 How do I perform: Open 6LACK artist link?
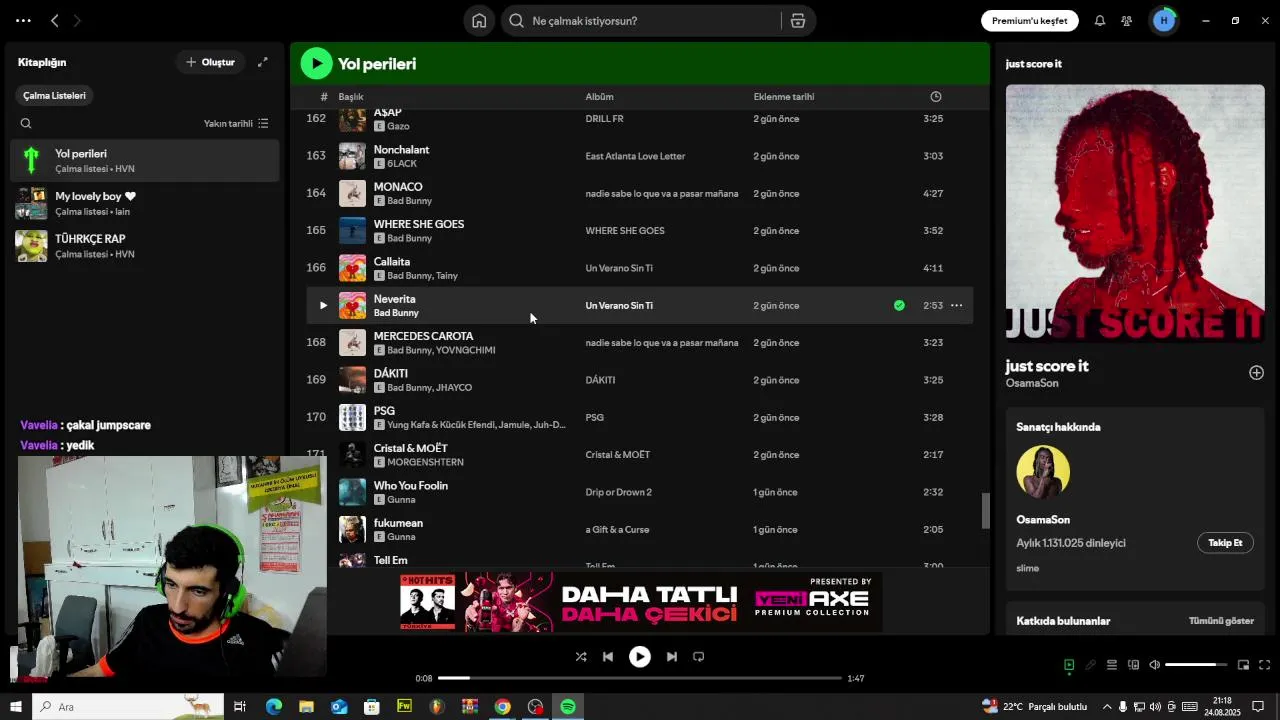tap(402, 164)
